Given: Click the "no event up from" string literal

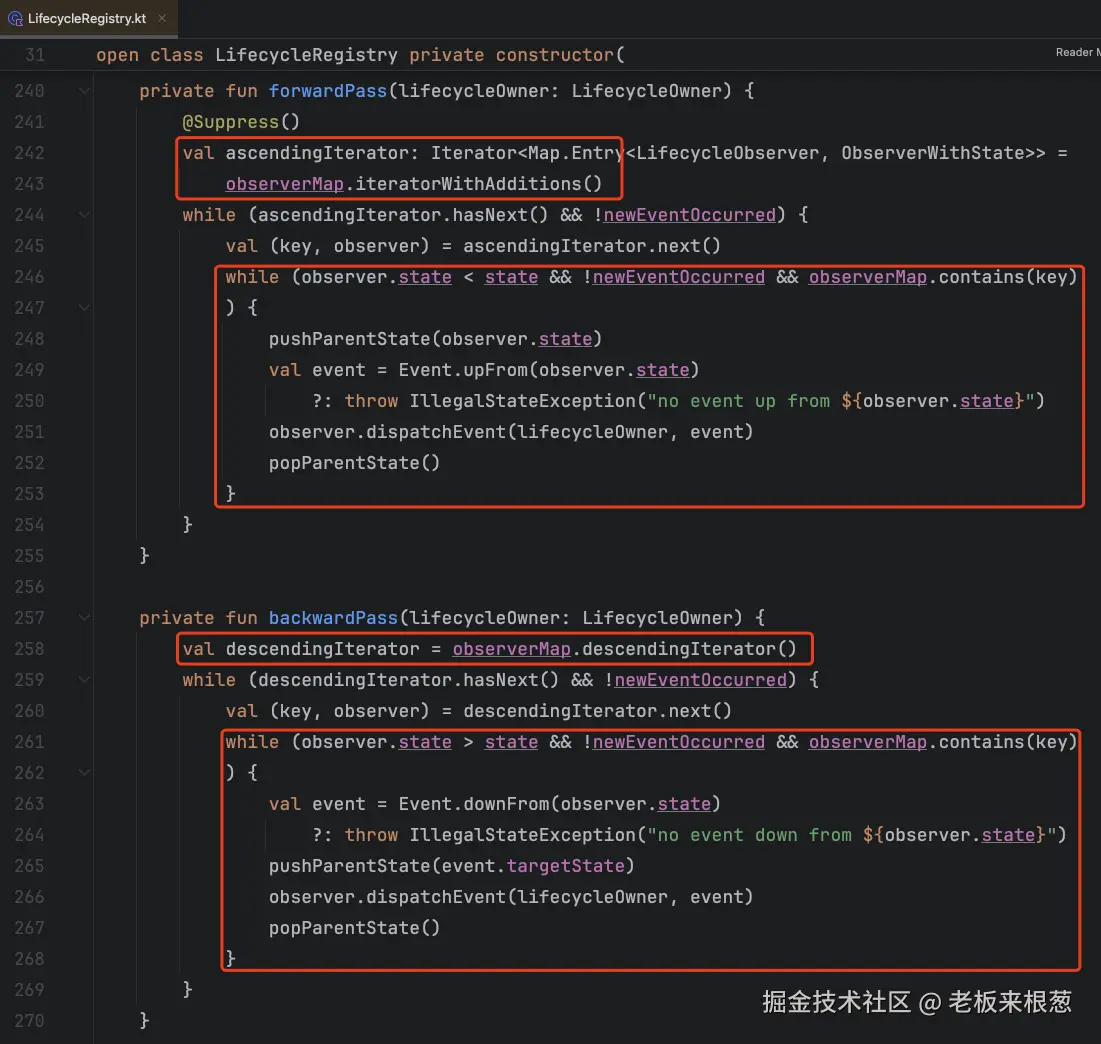Looking at the screenshot, I should [840, 401].
